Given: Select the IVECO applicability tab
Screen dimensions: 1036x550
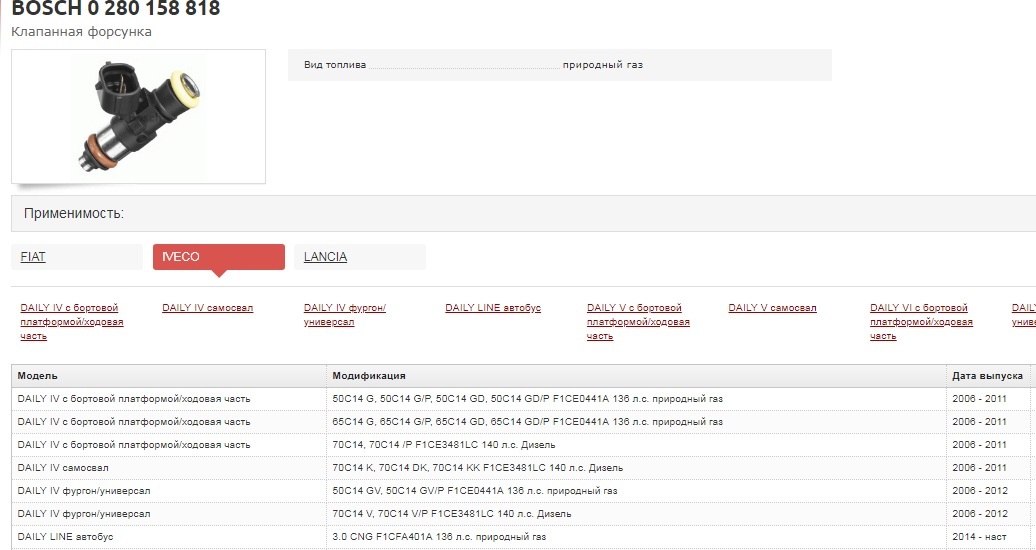Looking at the screenshot, I should point(219,256).
